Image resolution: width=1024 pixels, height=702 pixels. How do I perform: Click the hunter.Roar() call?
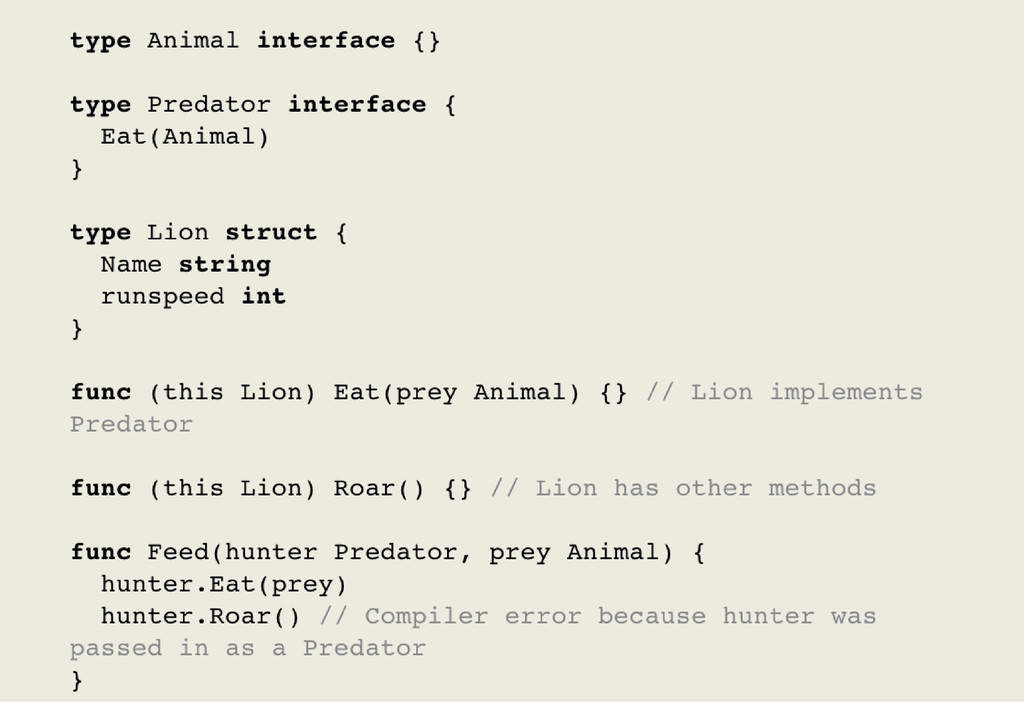(x=199, y=616)
